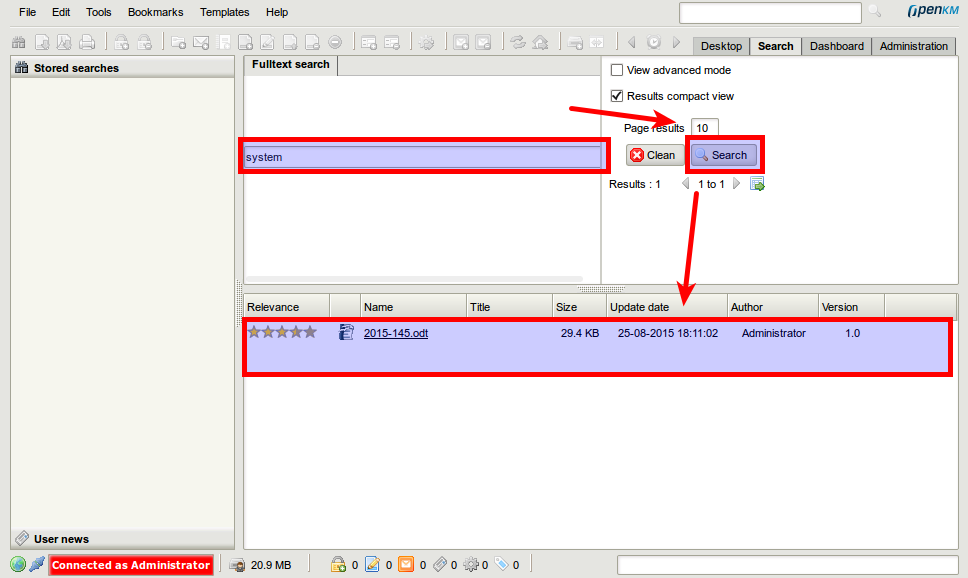This screenshot has height=578, width=968.
Task: Enable View advanced mode checkbox
Action: [x=617, y=70]
